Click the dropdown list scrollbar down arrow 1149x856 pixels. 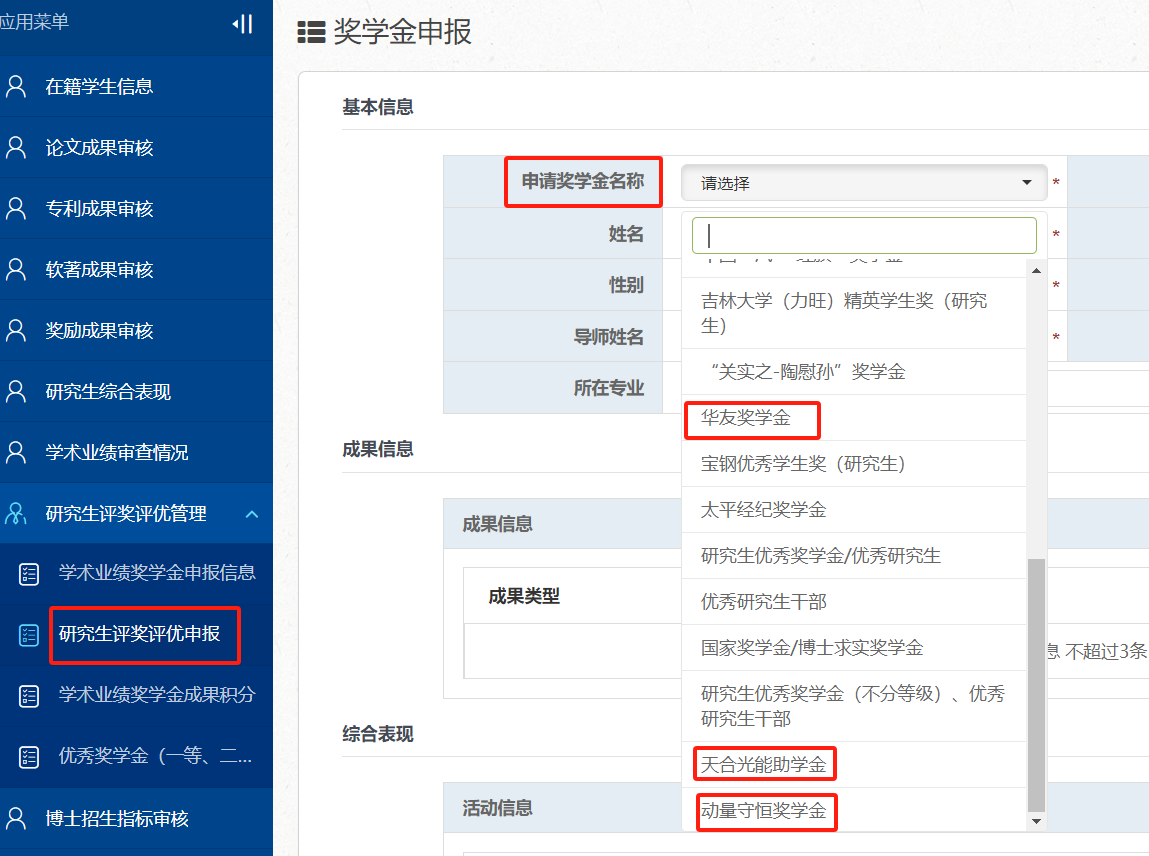[x=1036, y=821]
